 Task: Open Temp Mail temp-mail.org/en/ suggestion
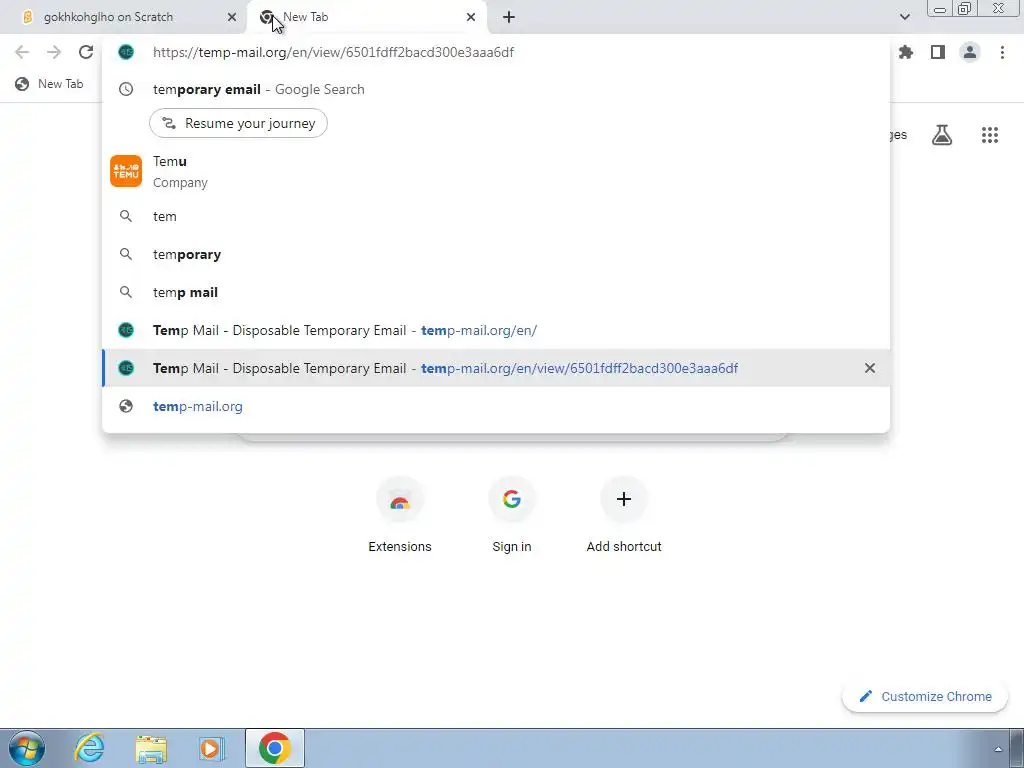click(496, 330)
